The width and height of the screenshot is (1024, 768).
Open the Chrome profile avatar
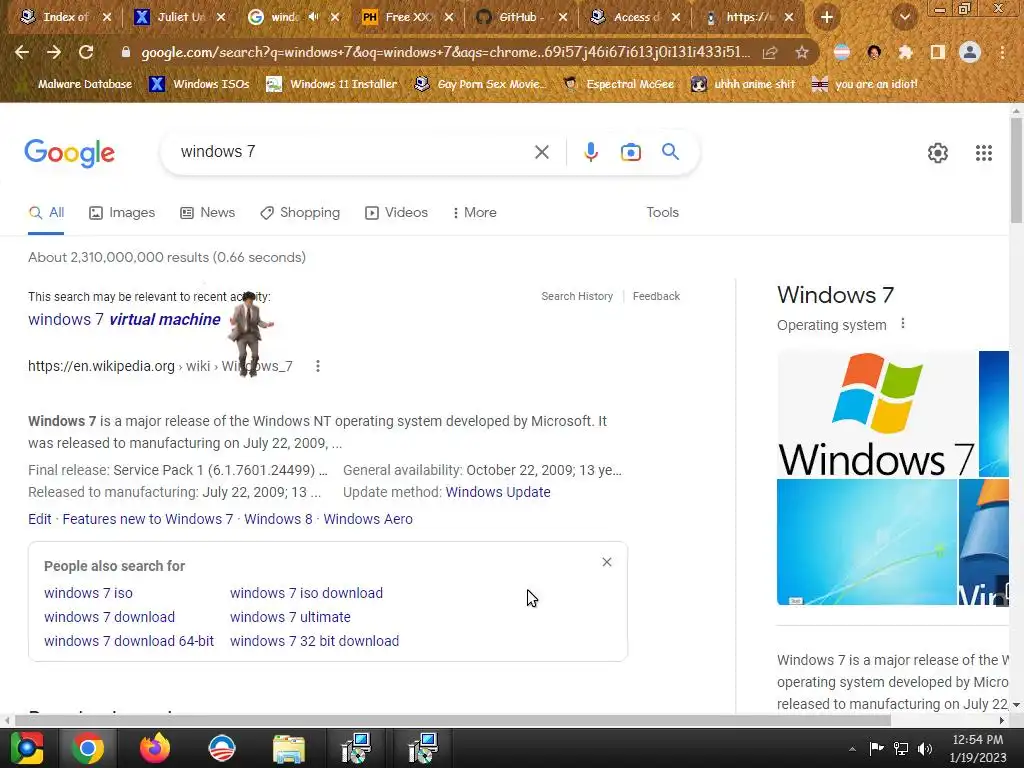pos(970,52)
